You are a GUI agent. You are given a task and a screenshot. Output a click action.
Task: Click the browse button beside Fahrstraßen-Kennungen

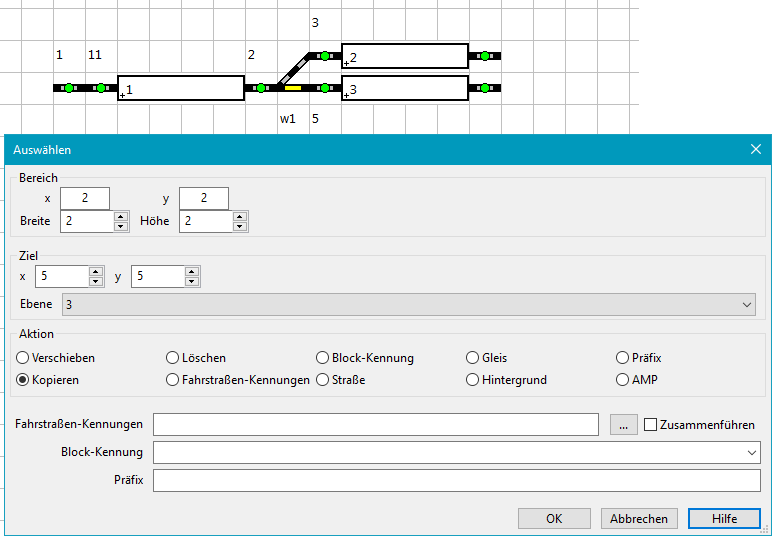(622, 425)
